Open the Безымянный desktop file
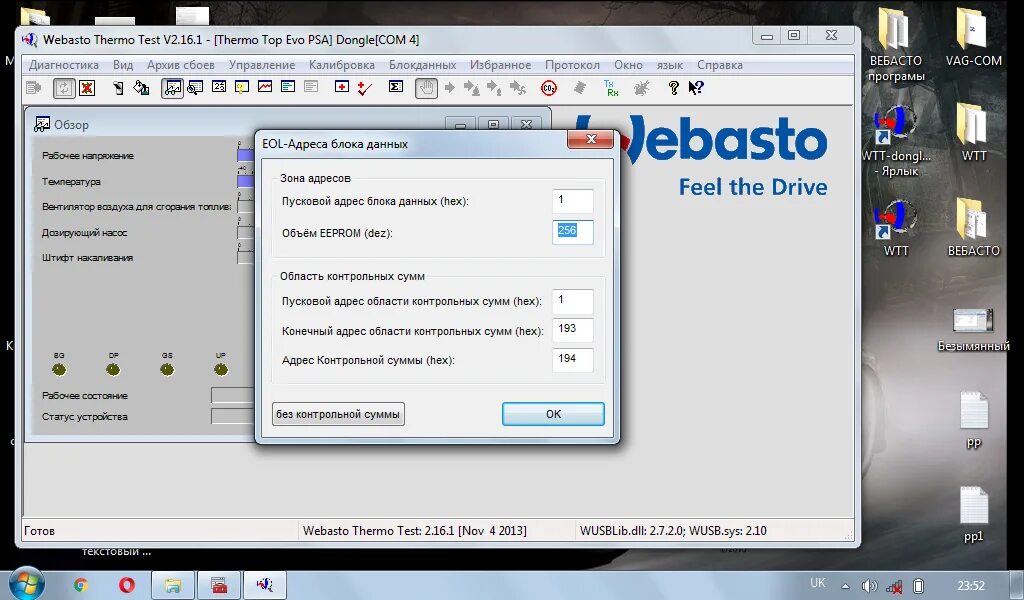1024x600 pixels. point(973,330)
